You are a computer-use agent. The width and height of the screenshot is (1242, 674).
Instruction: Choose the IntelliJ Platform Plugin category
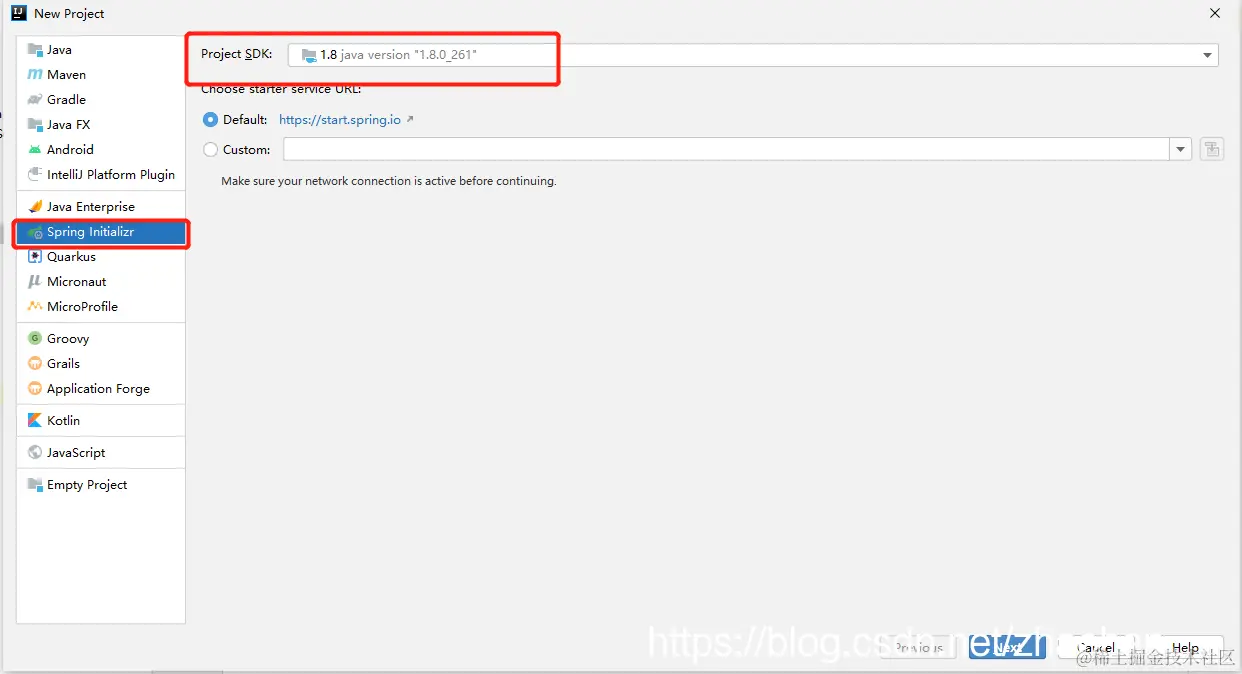[101, 175]
